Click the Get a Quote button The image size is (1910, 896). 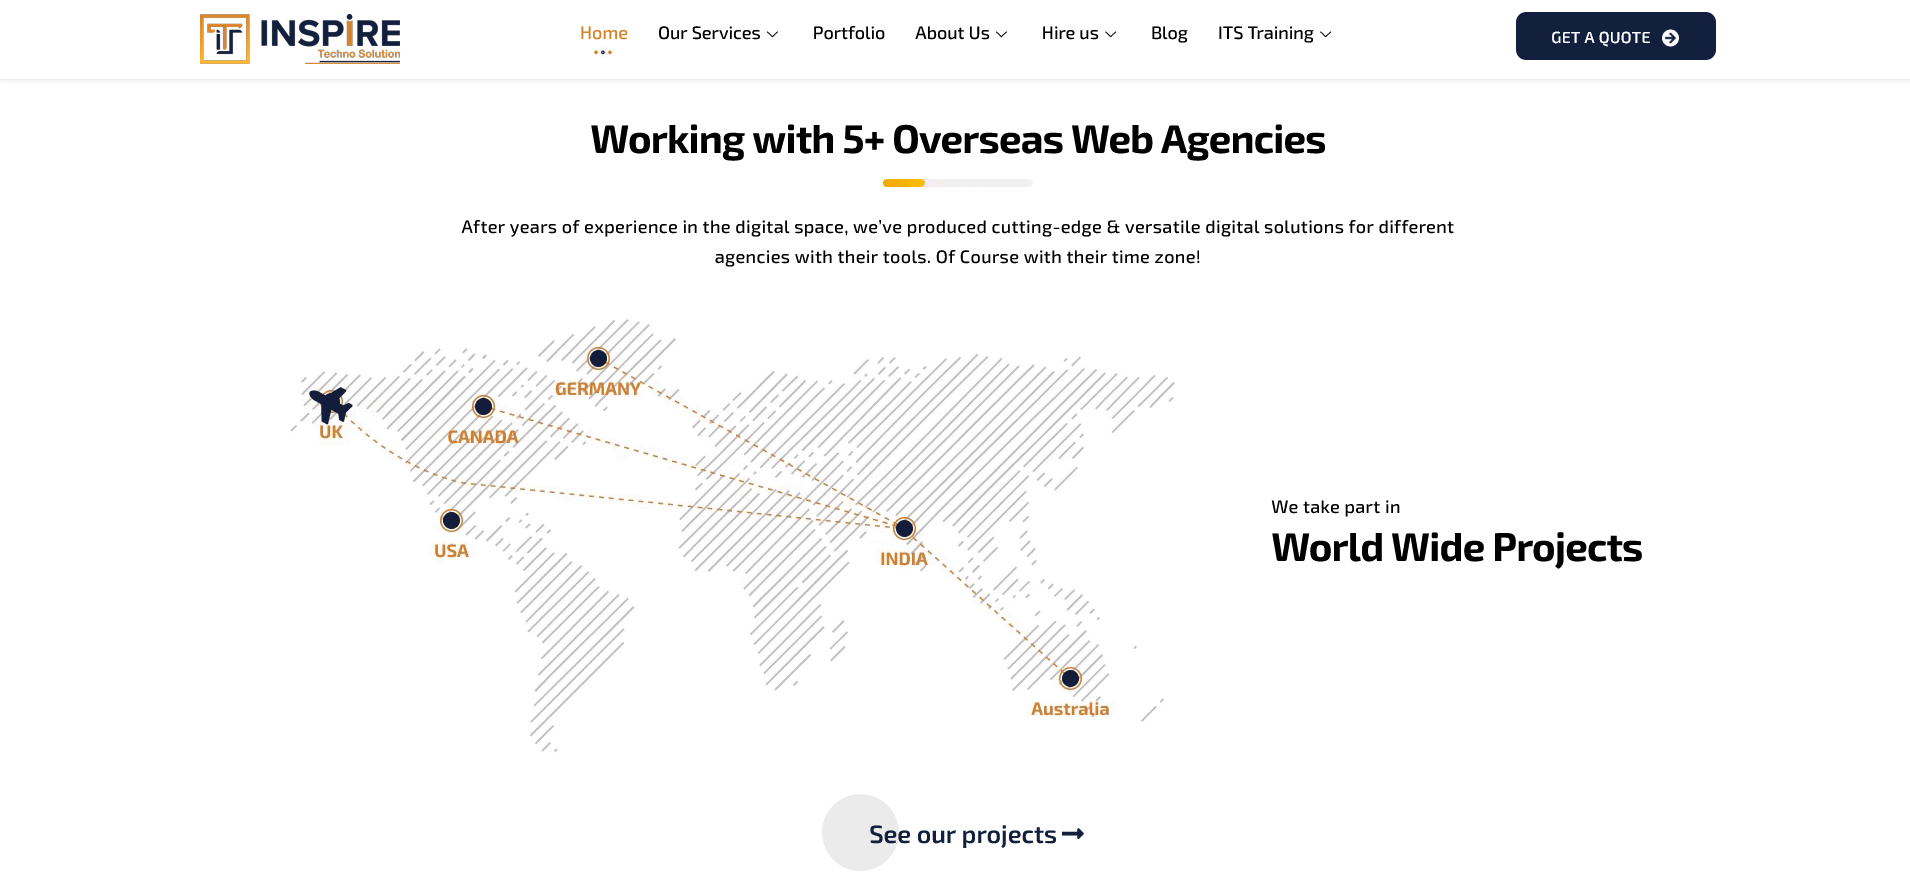pyautogui.click(x=1616, y=36)
